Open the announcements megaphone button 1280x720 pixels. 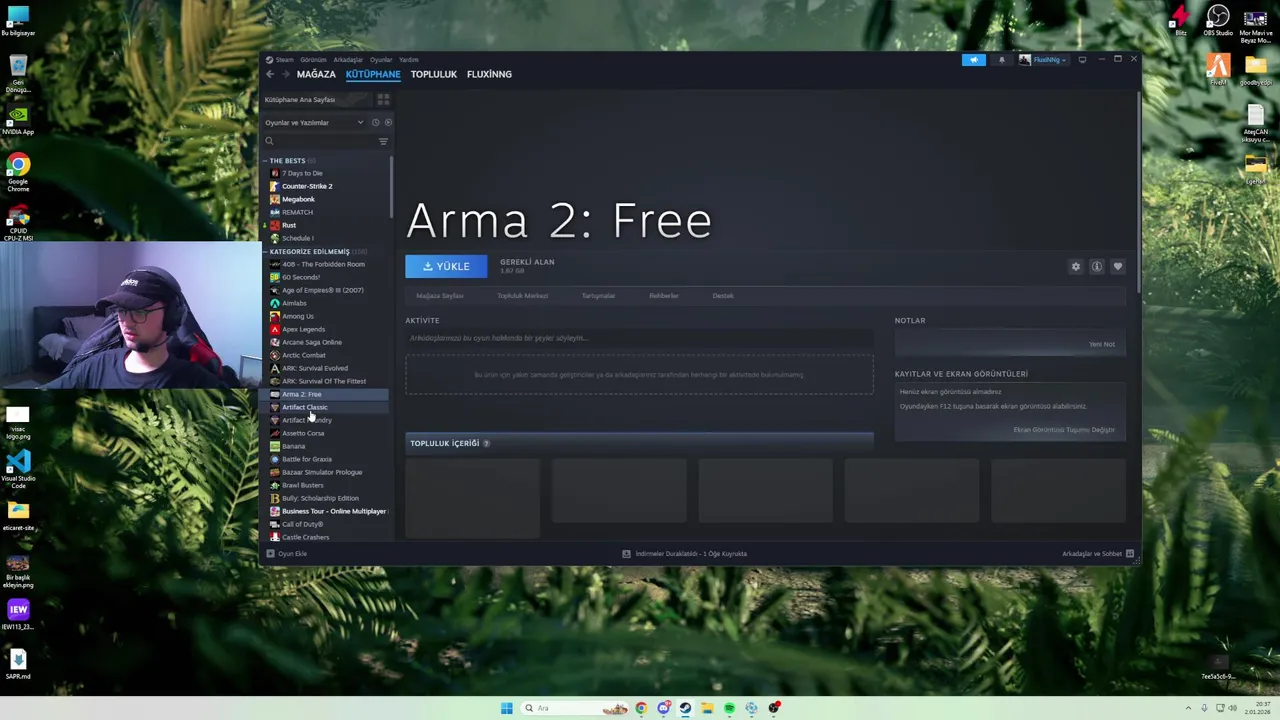[973, 60]
